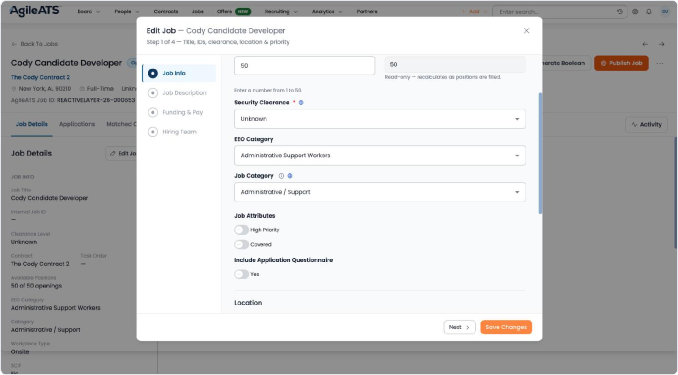Screen dimensions: 678x375
Task: Click the Job Description step circle icon
Action: tap(153, 93)
